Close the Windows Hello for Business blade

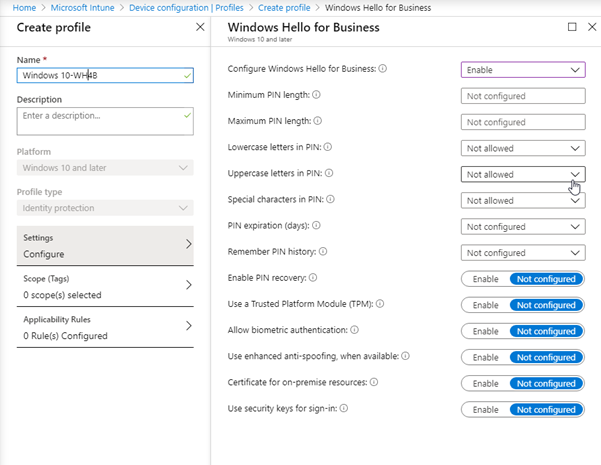point(592,27)
